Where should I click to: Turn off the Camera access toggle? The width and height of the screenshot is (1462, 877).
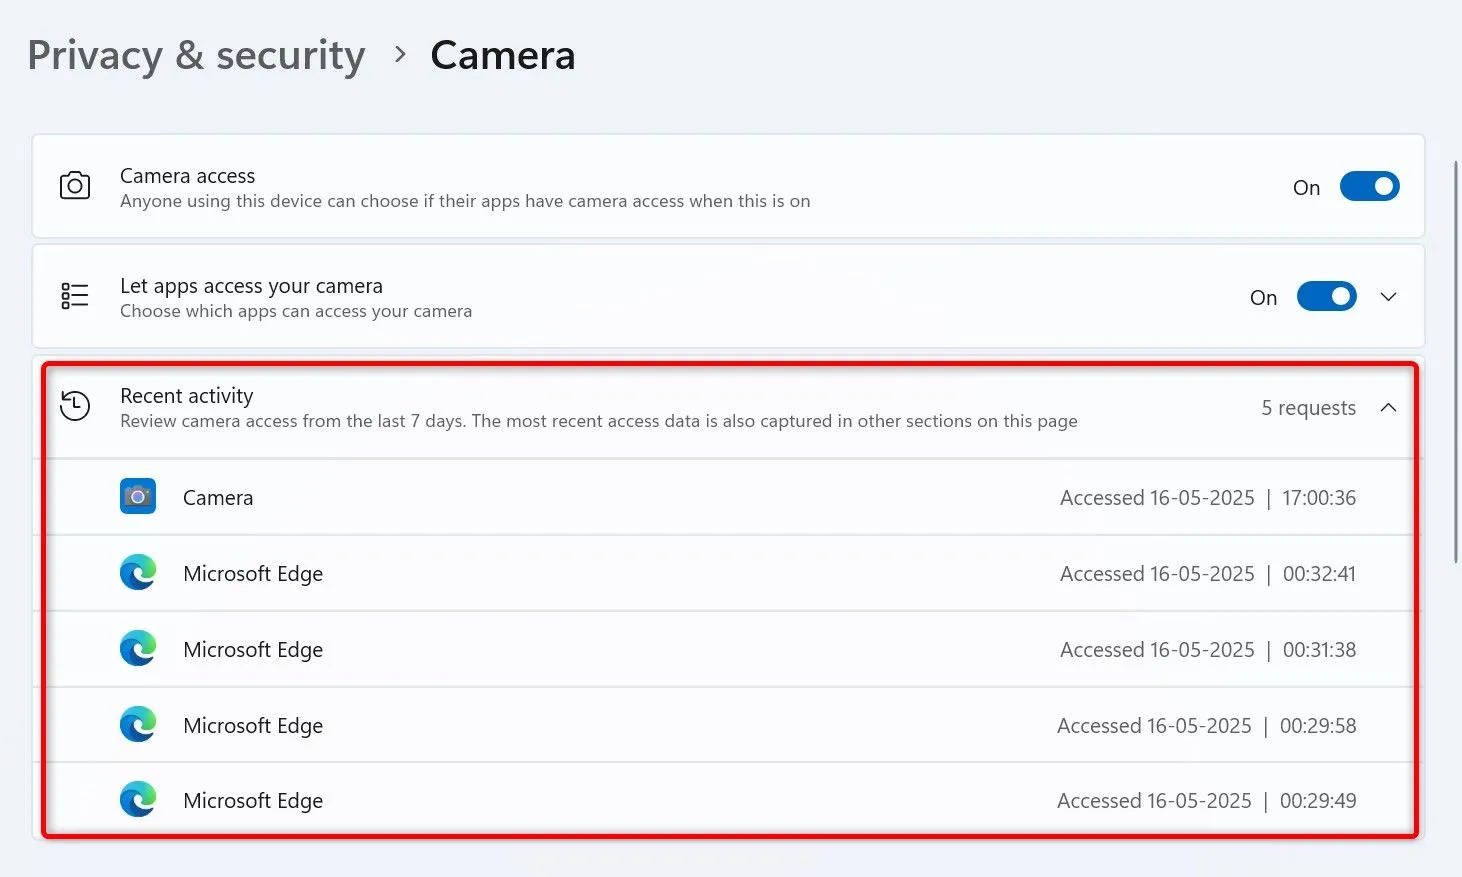(1369, 187)
